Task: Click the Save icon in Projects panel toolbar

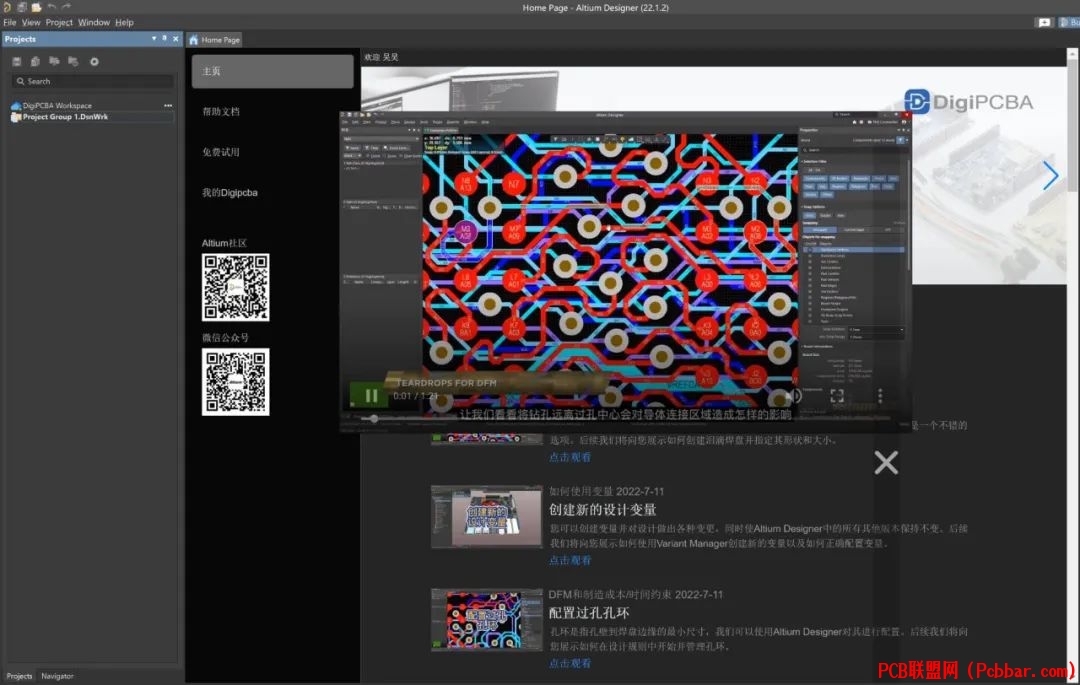Action: click(x=17, y=61)
